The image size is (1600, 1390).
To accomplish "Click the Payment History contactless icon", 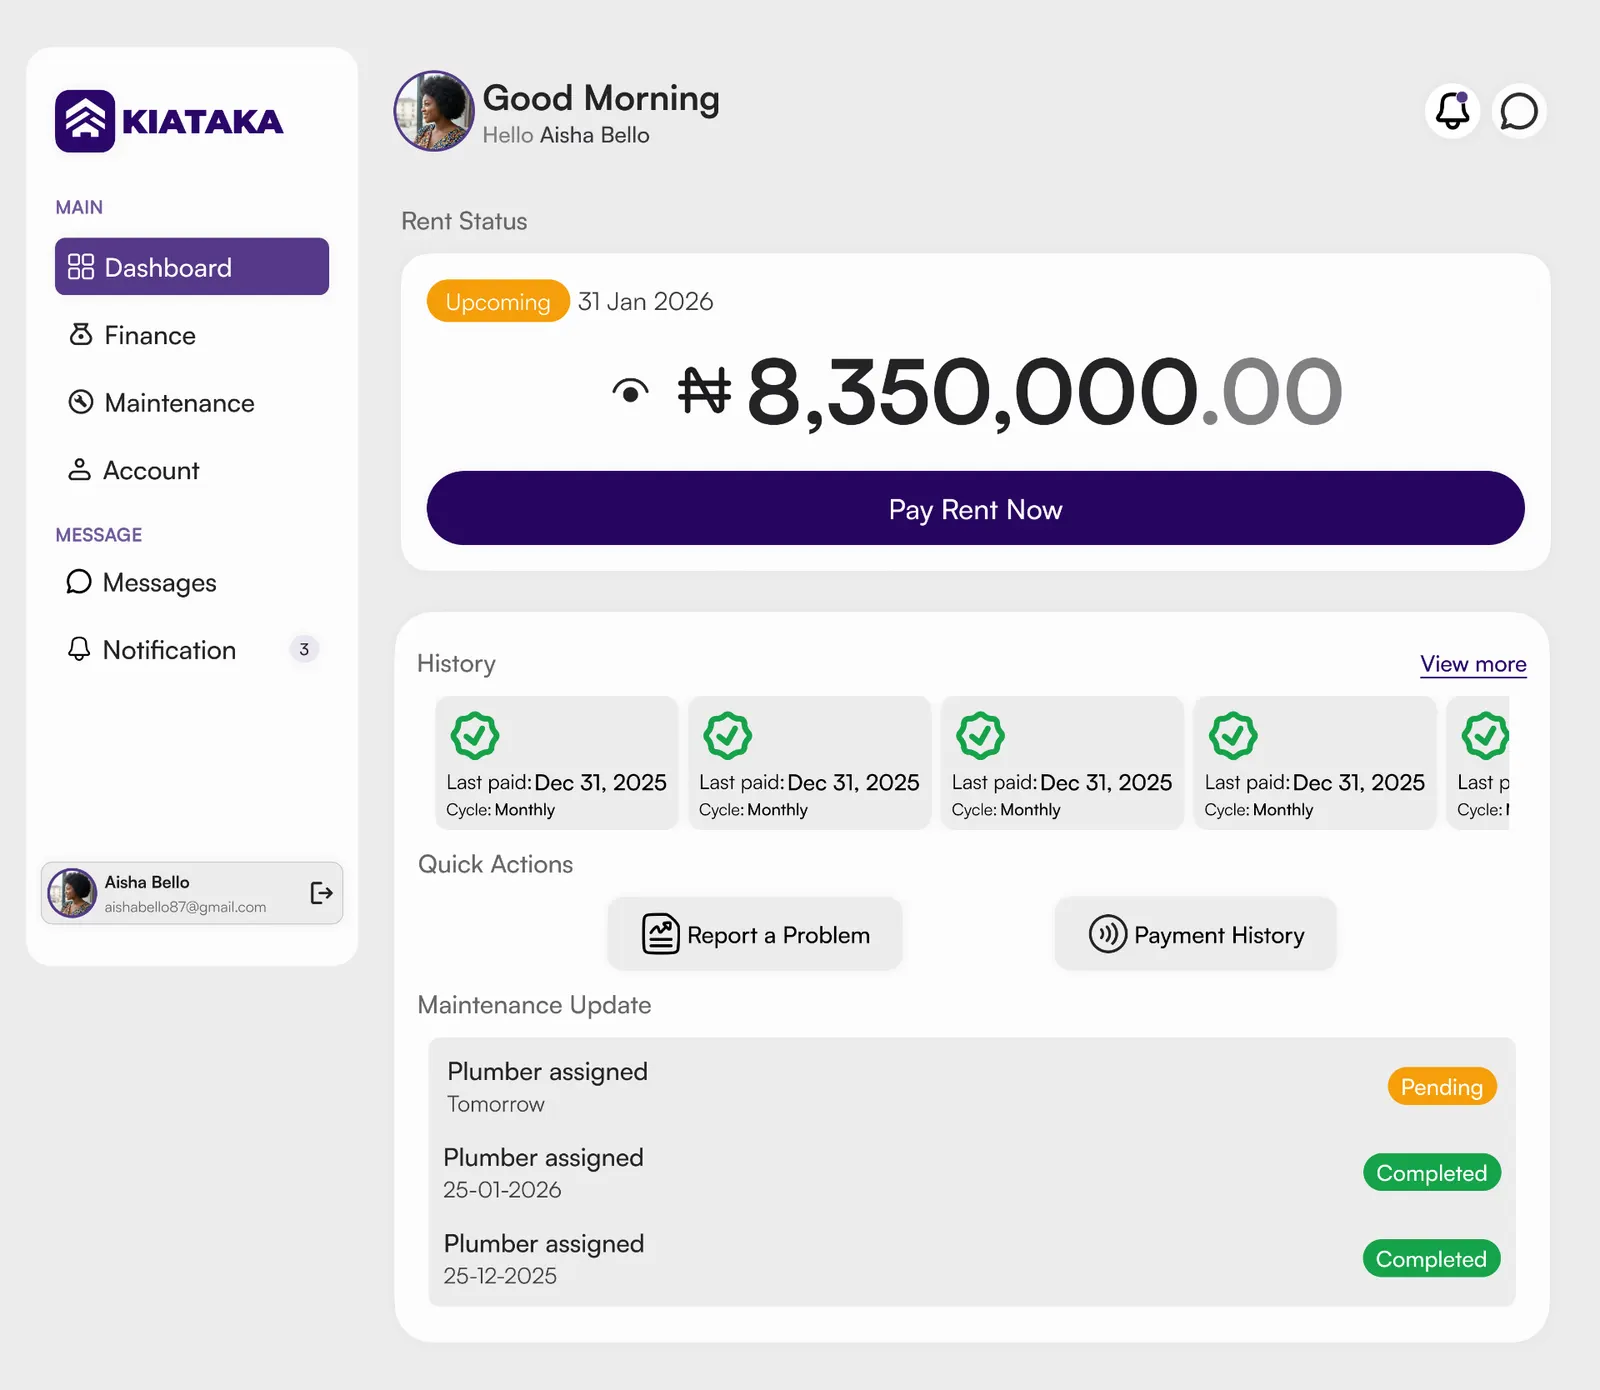I will tap(1108, 934).
